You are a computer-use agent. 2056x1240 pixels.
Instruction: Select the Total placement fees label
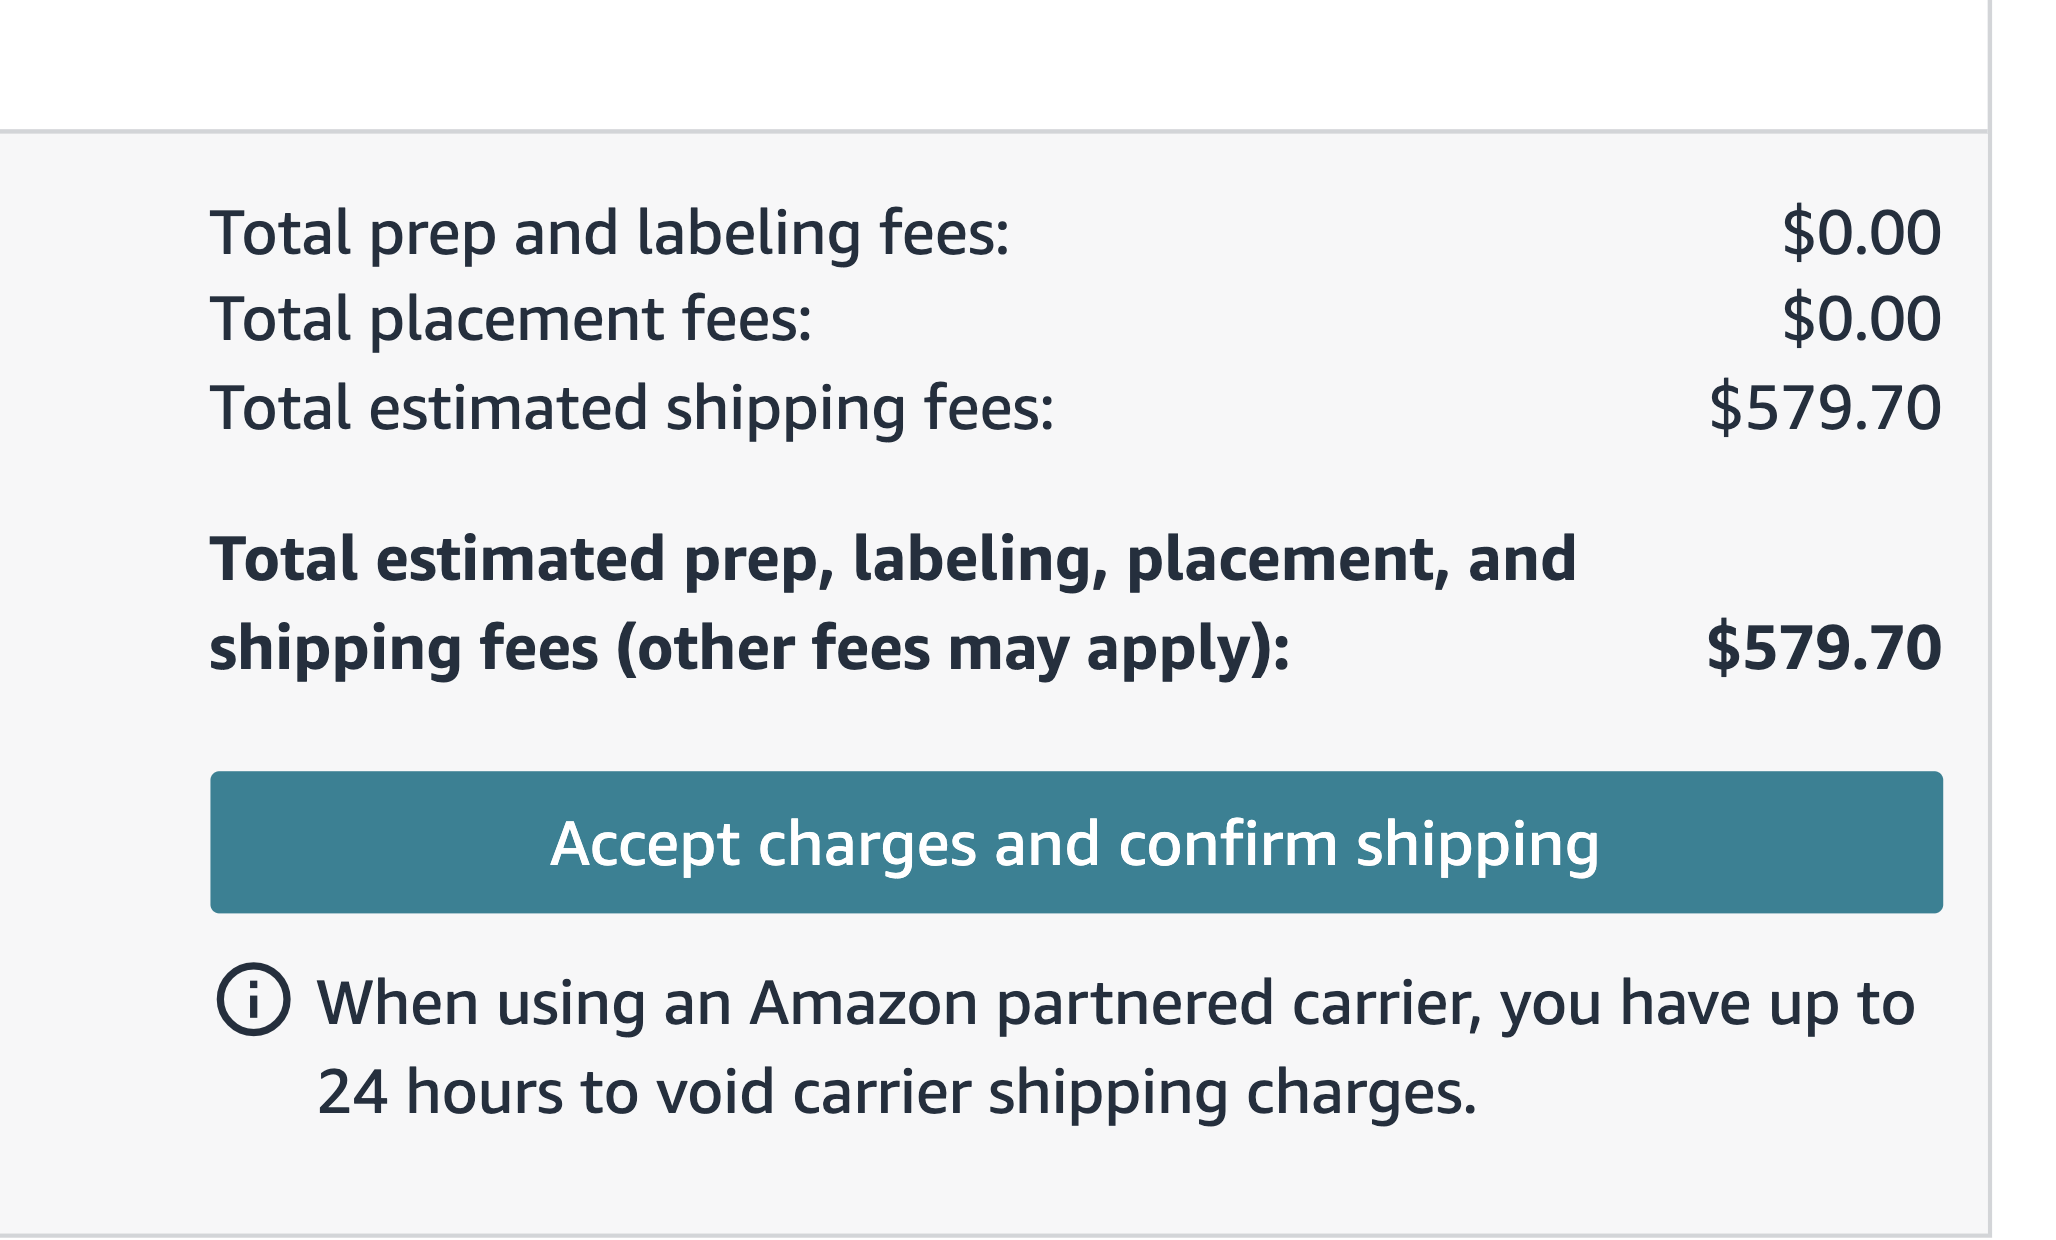[x=511, y=320]
